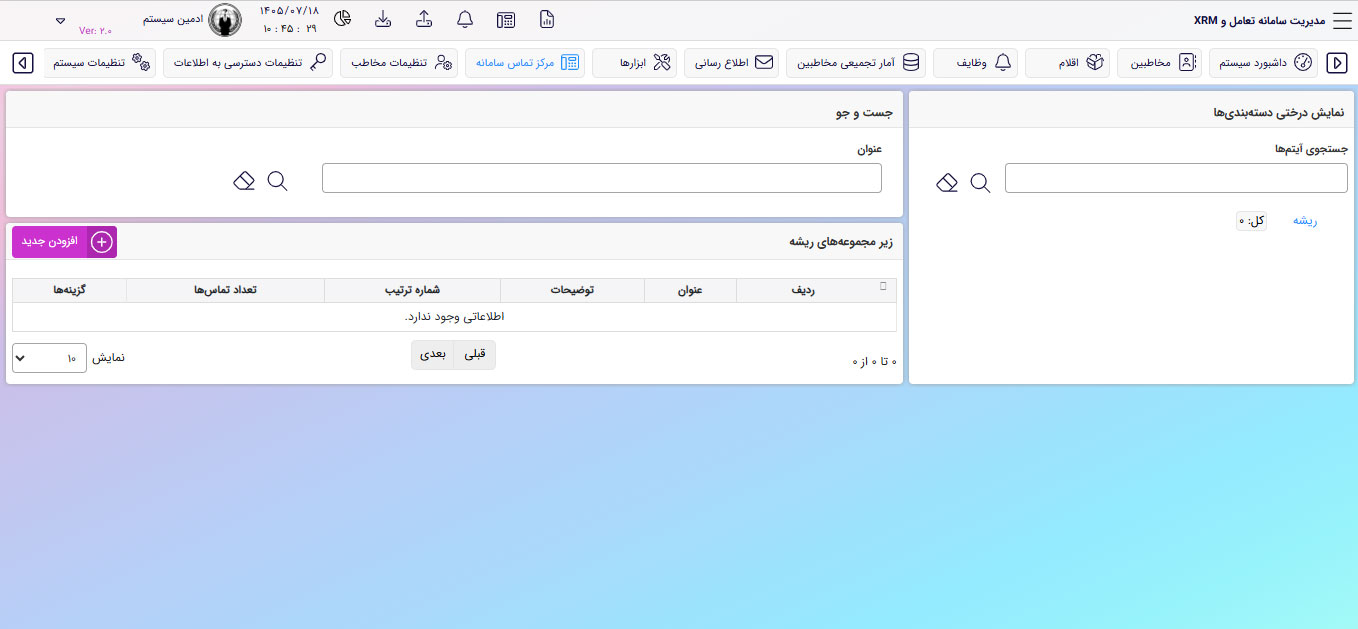
Task: Click the download icon in header
Action: coord(383,20)
